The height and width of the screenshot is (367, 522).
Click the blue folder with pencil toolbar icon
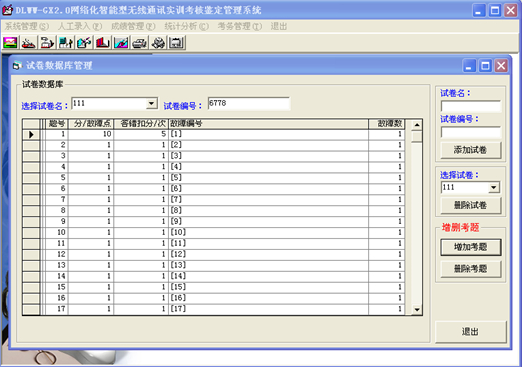pos(84,43)
